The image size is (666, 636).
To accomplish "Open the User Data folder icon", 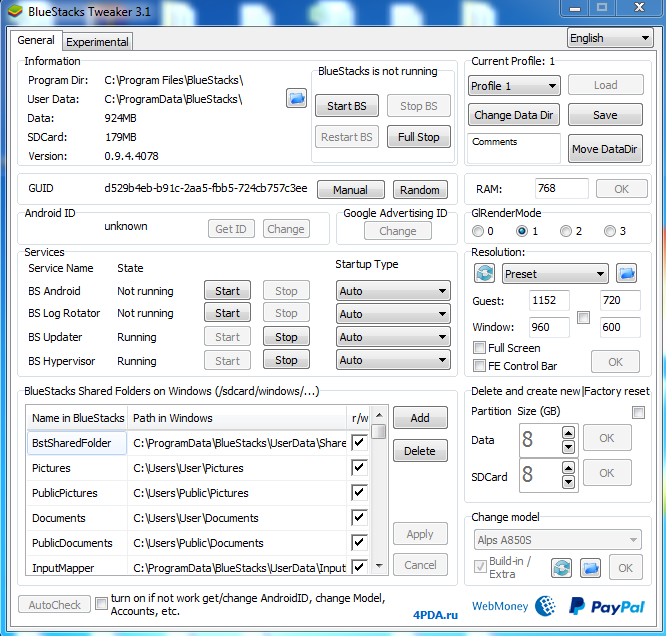I will (x=296, y=98).
